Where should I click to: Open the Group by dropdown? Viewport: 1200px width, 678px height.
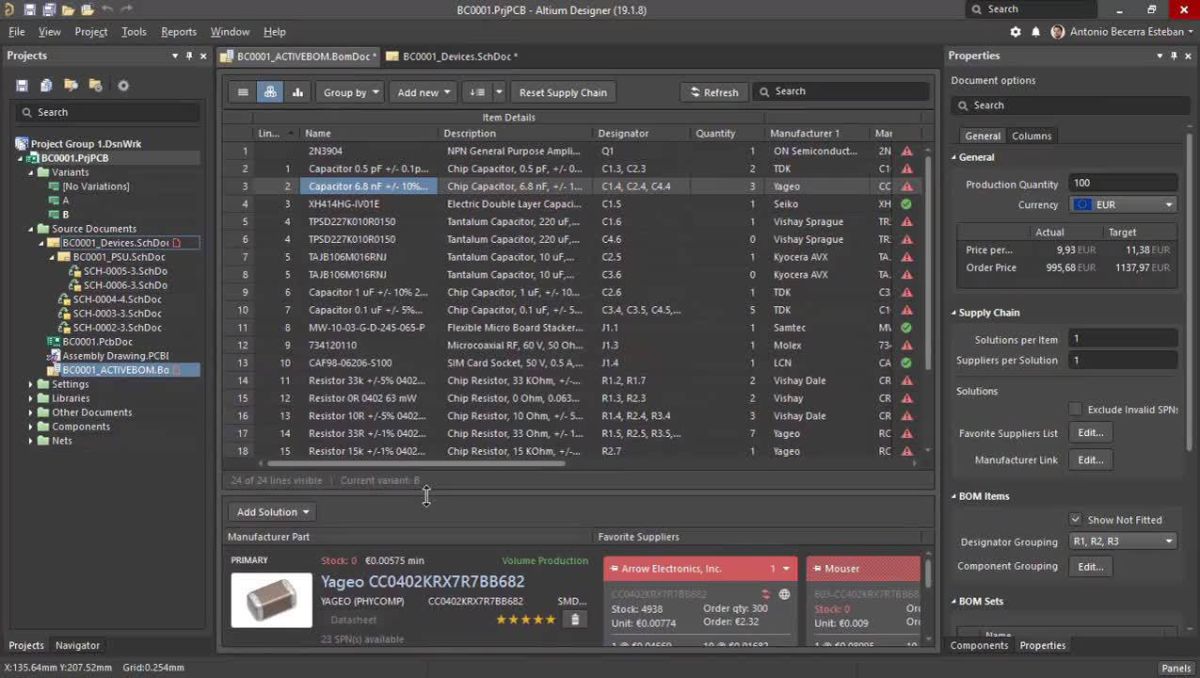[x=350, y=92]
